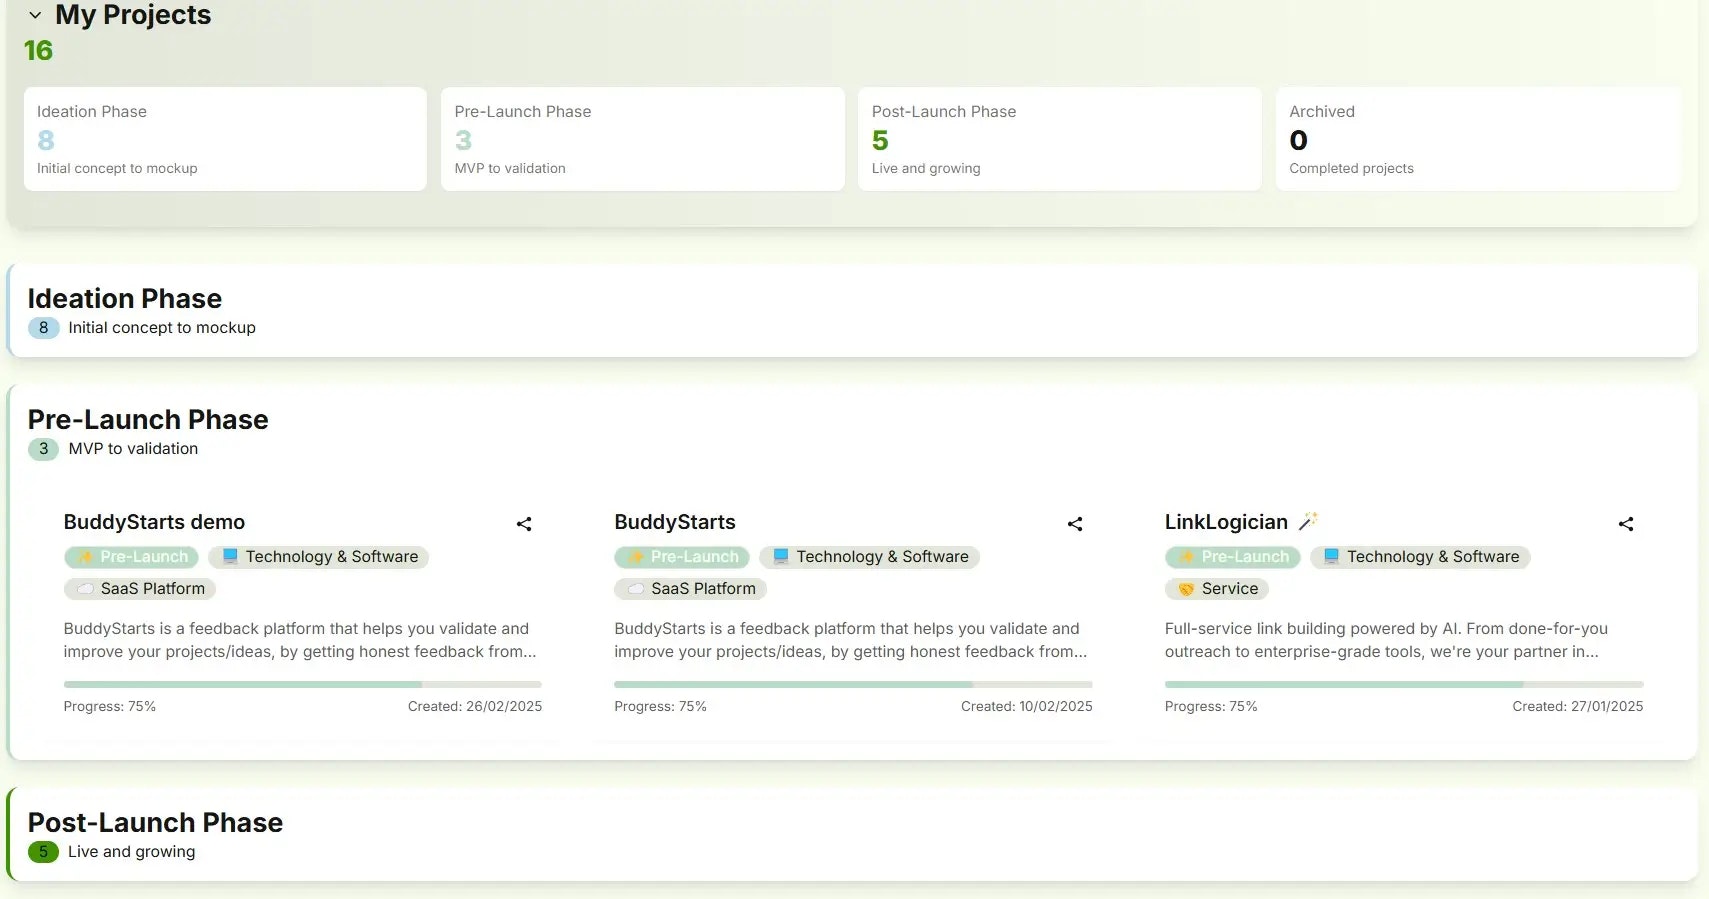
Task: Open the Archived summary card
Action: click(1477, 139)
